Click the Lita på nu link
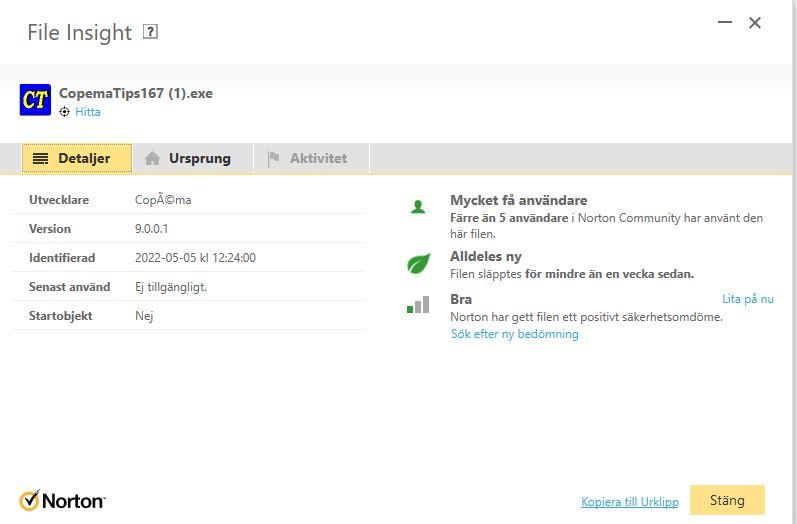Screen dimensions: 797x524 (x=748, y=299)
